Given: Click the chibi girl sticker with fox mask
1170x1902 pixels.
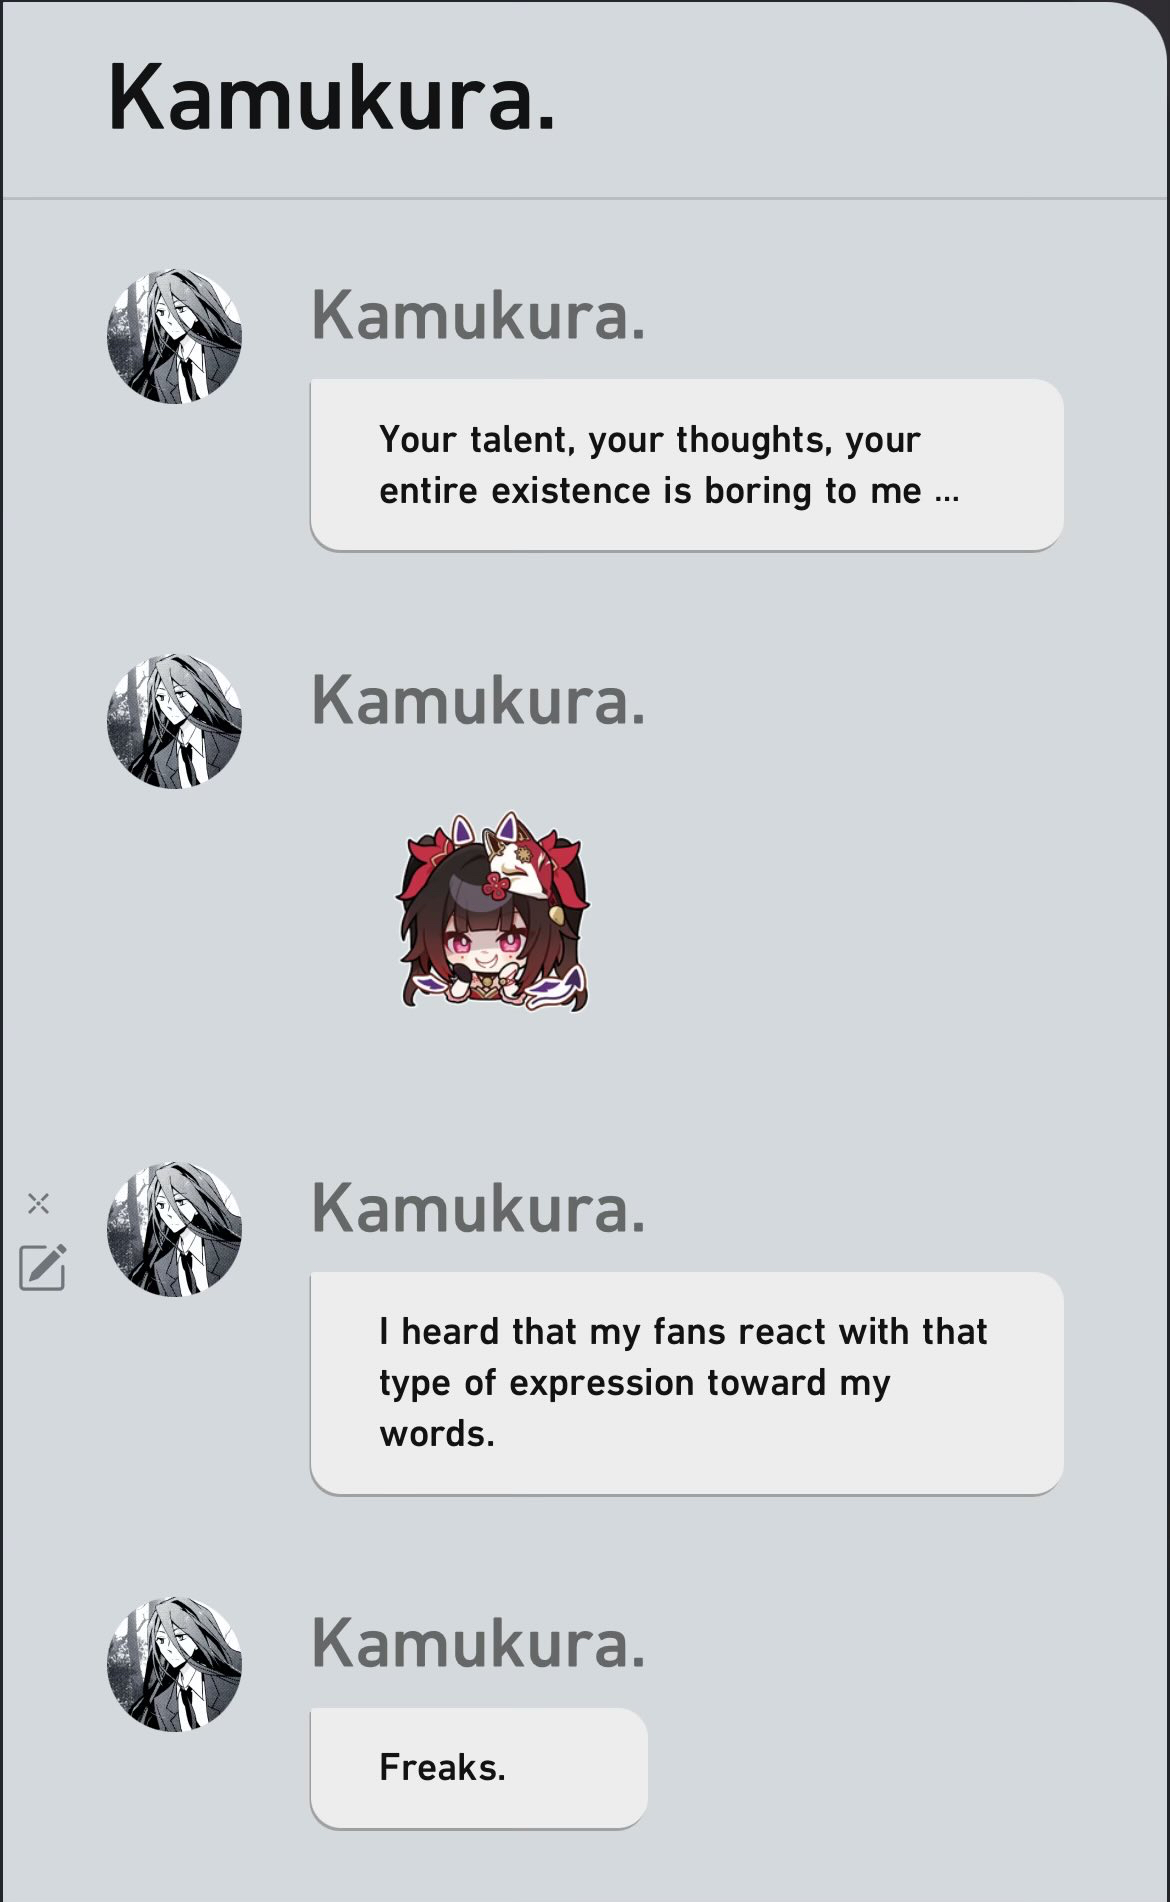Looking at the screenshot, I should coord(494,912).
